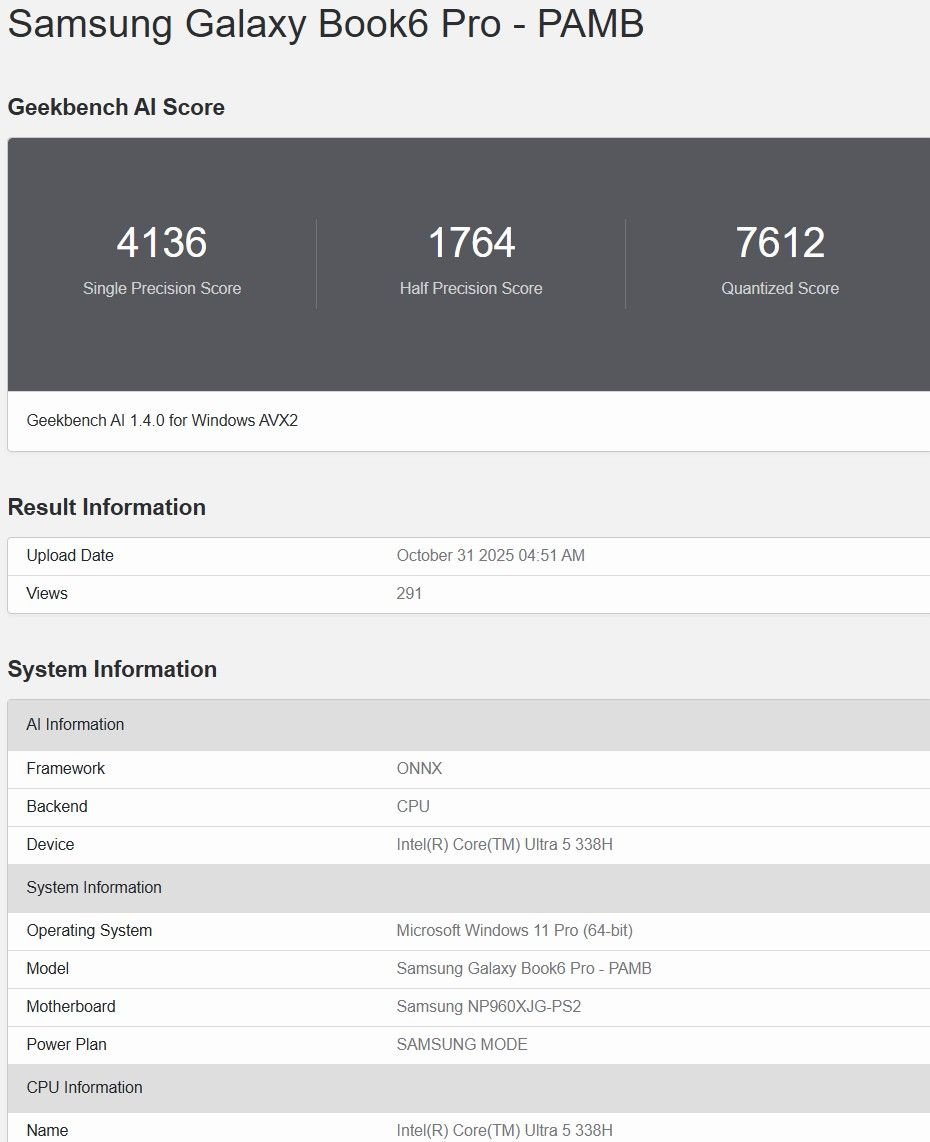This screenshot has width=930, height=1142.
Task: Select the 7612 Quantized score value
Action: point(780,243)
